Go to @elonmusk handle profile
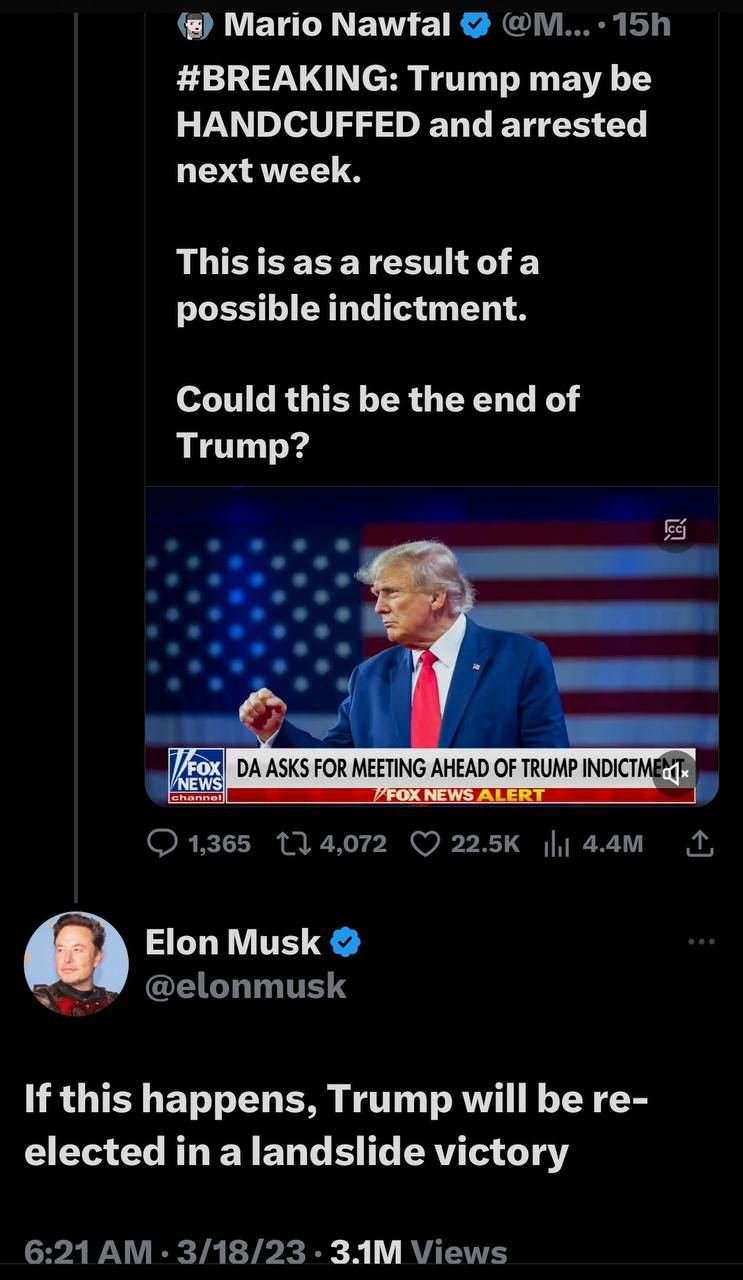The width and height of the screenshot is (743, 1280). point(246,986)
